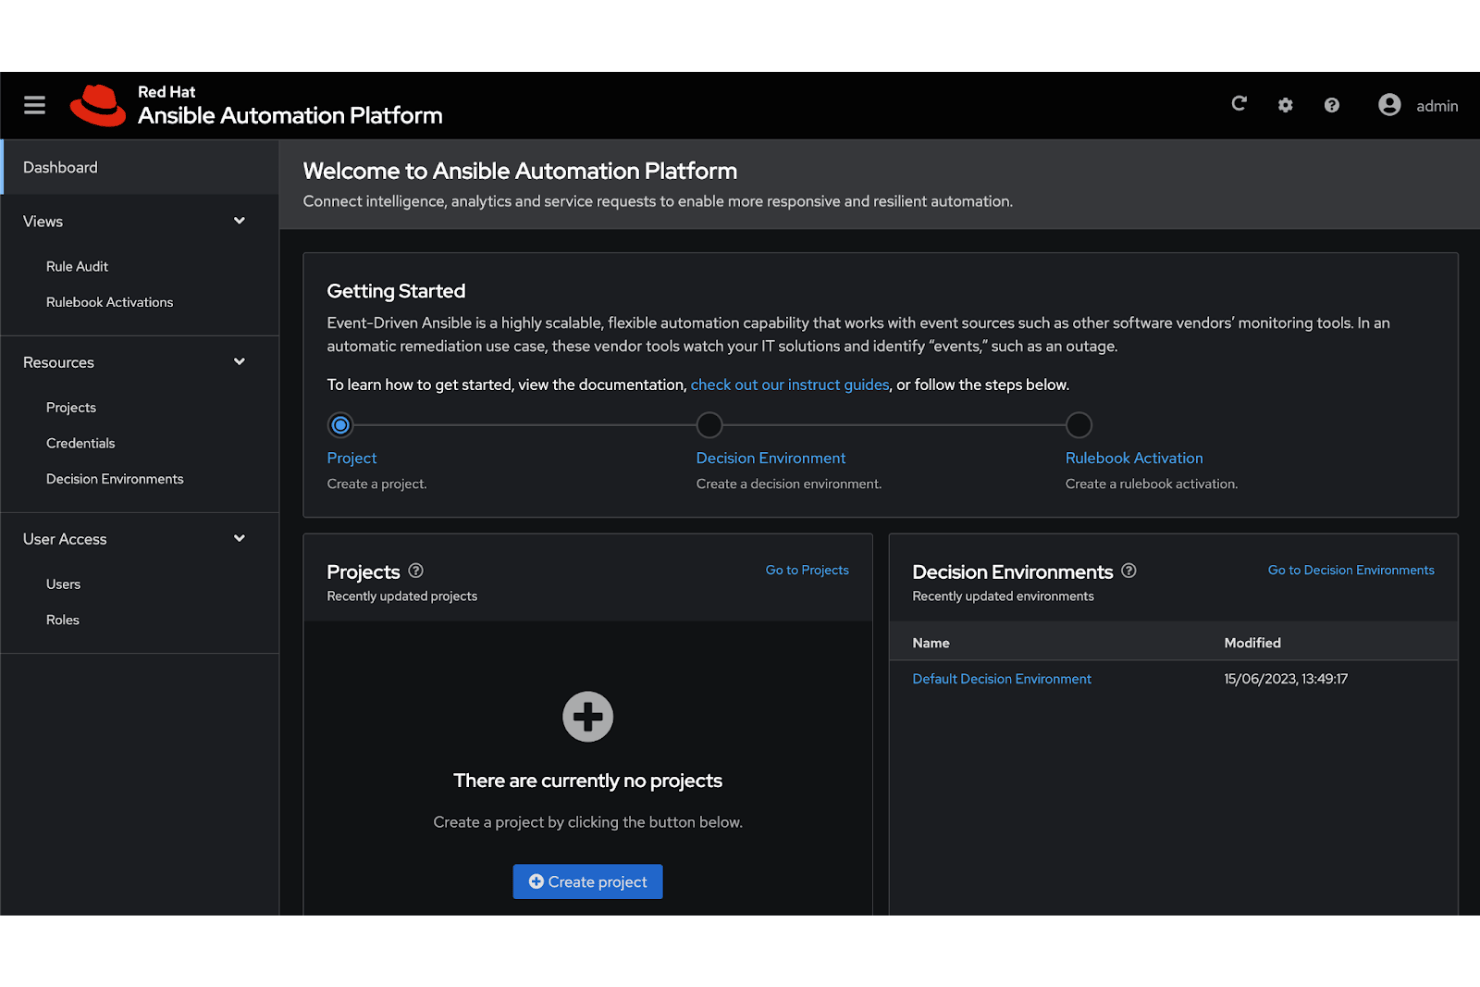Collapse the Views section chevron
This screenshot has width=1480, height=987.
tap(239, 221)
